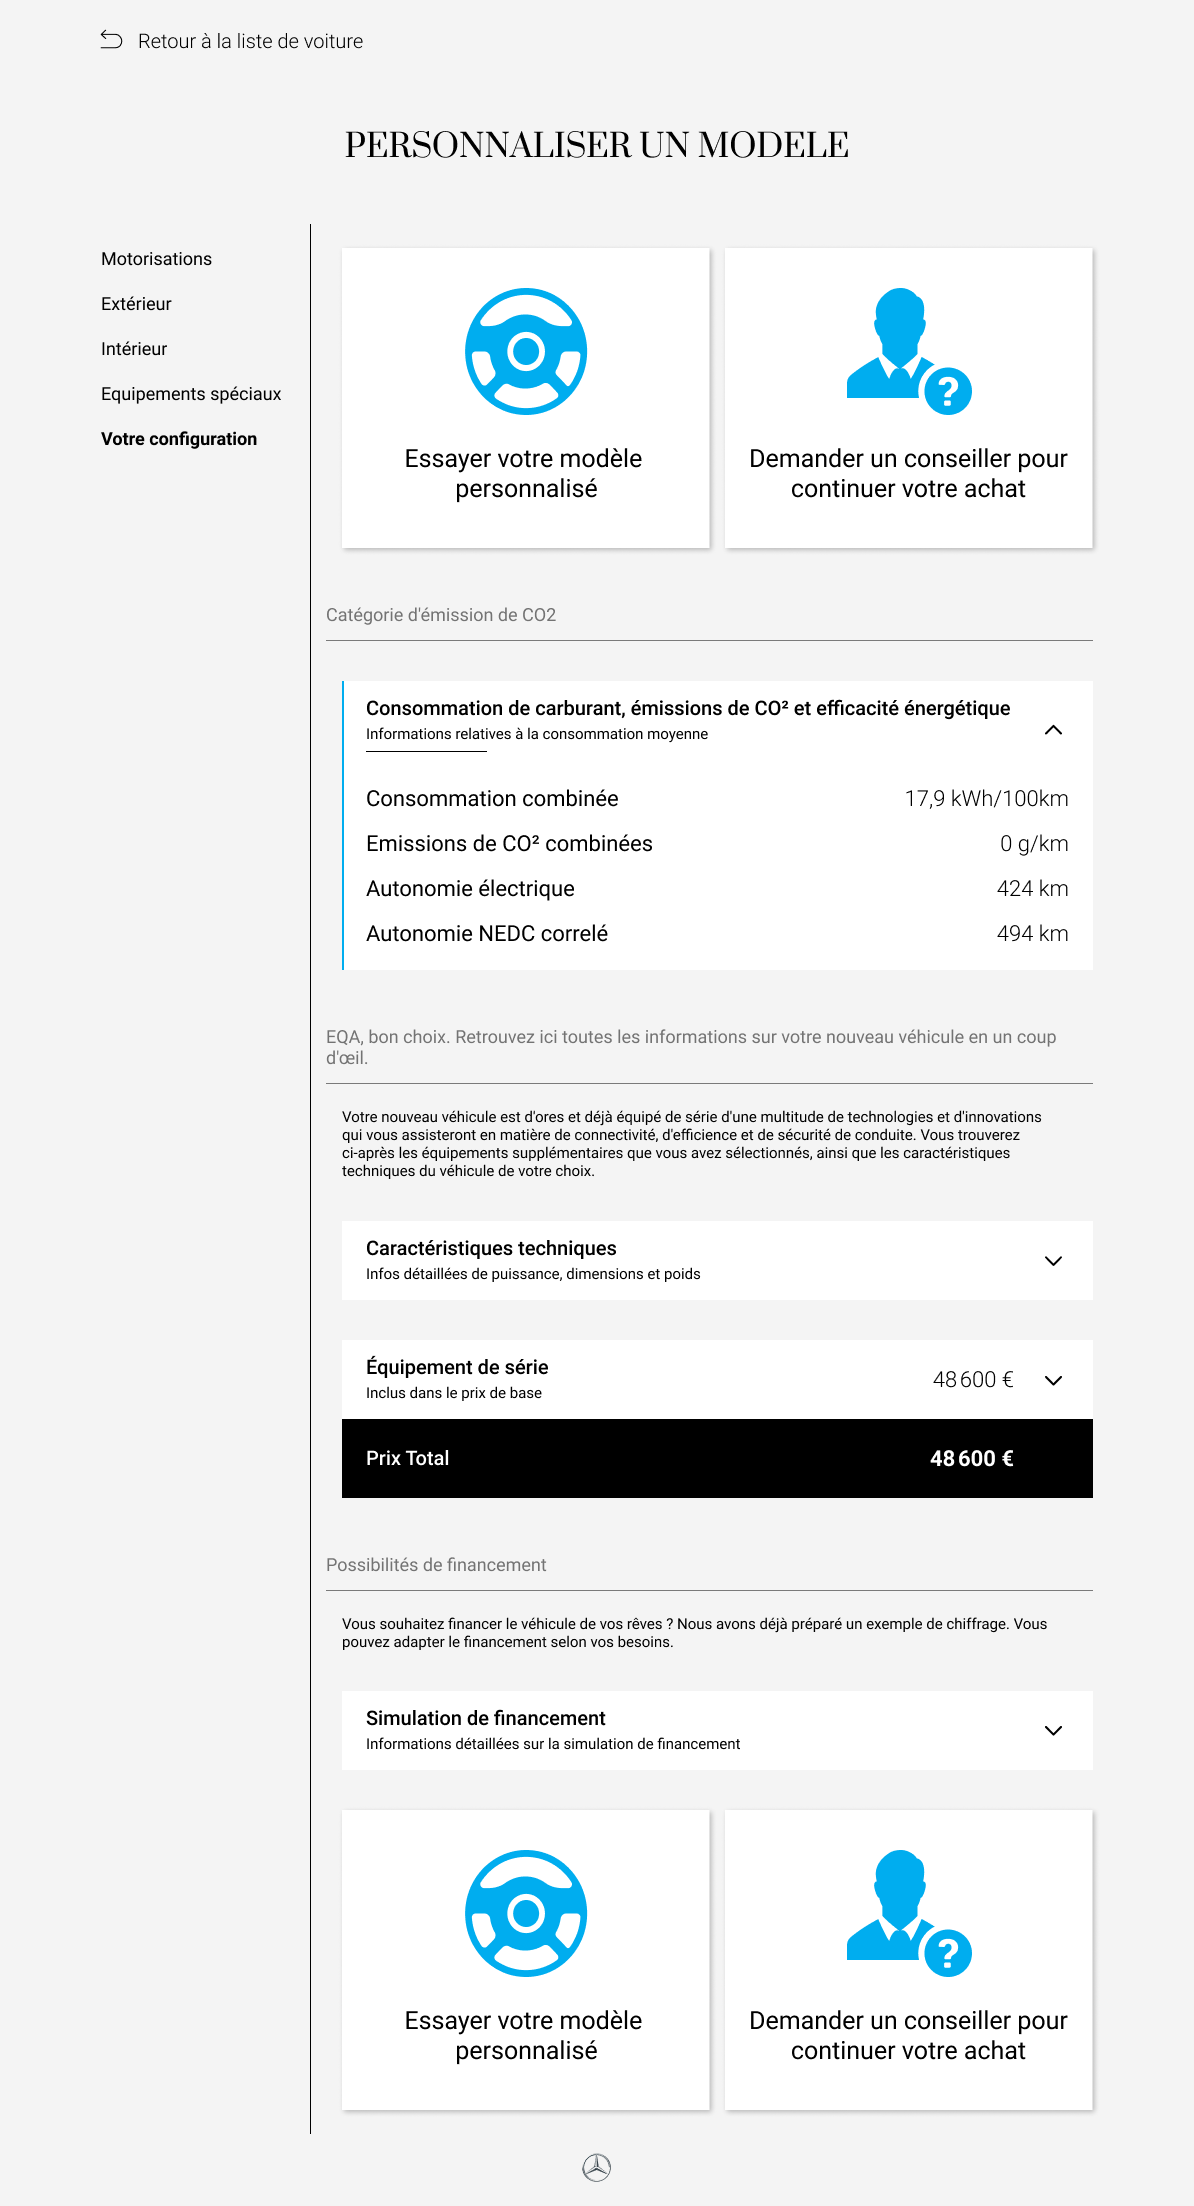
Task: Click top Essayer votre modèle personnalisé card
Action: point(526,398)
